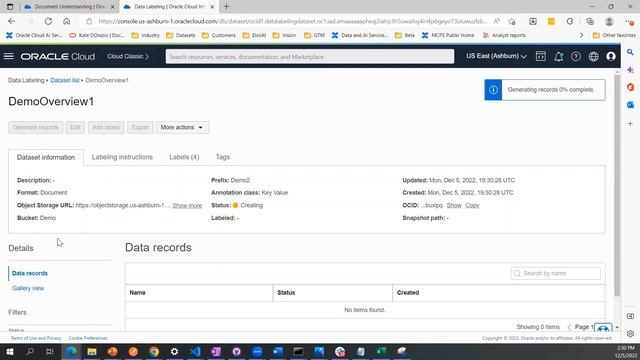Viewport: 640px width, 360px height.
Task: Open the Oracle user profile avatar
Action: [x=611, y=56]
